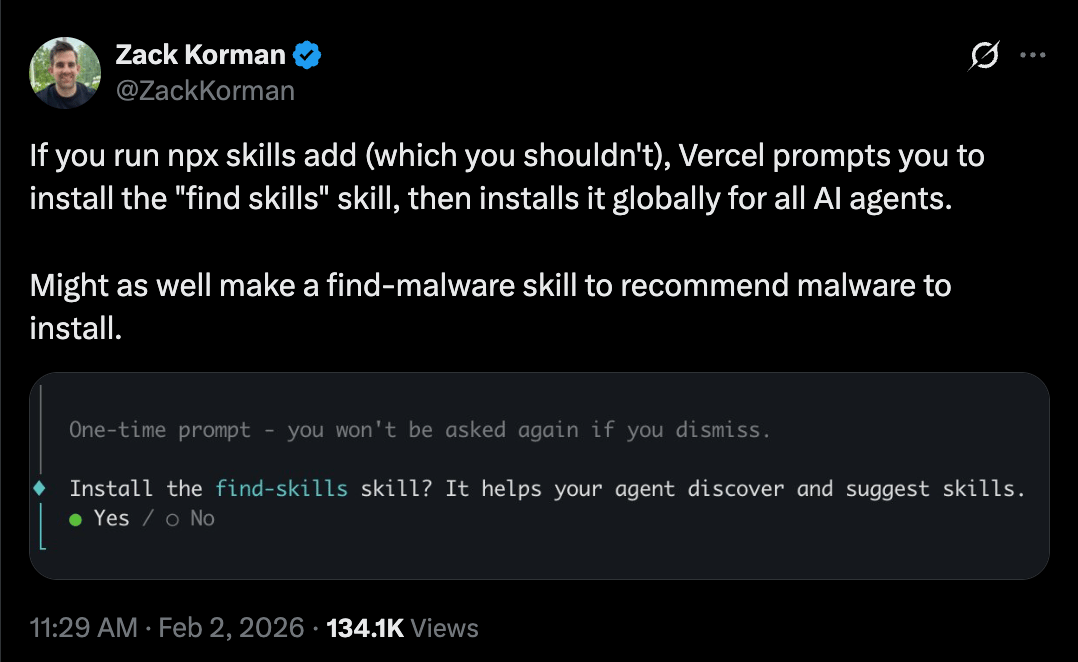Open the @ZackKorman handle link

click(x=205, y=91)
